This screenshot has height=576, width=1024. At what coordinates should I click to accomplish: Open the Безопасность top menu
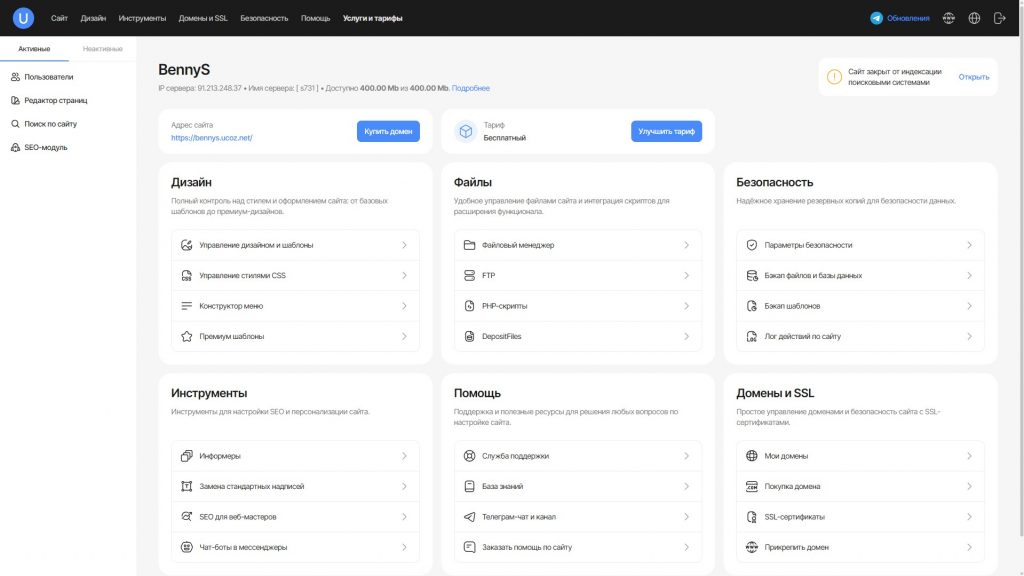pyautogui.click(x=264, y=18)
